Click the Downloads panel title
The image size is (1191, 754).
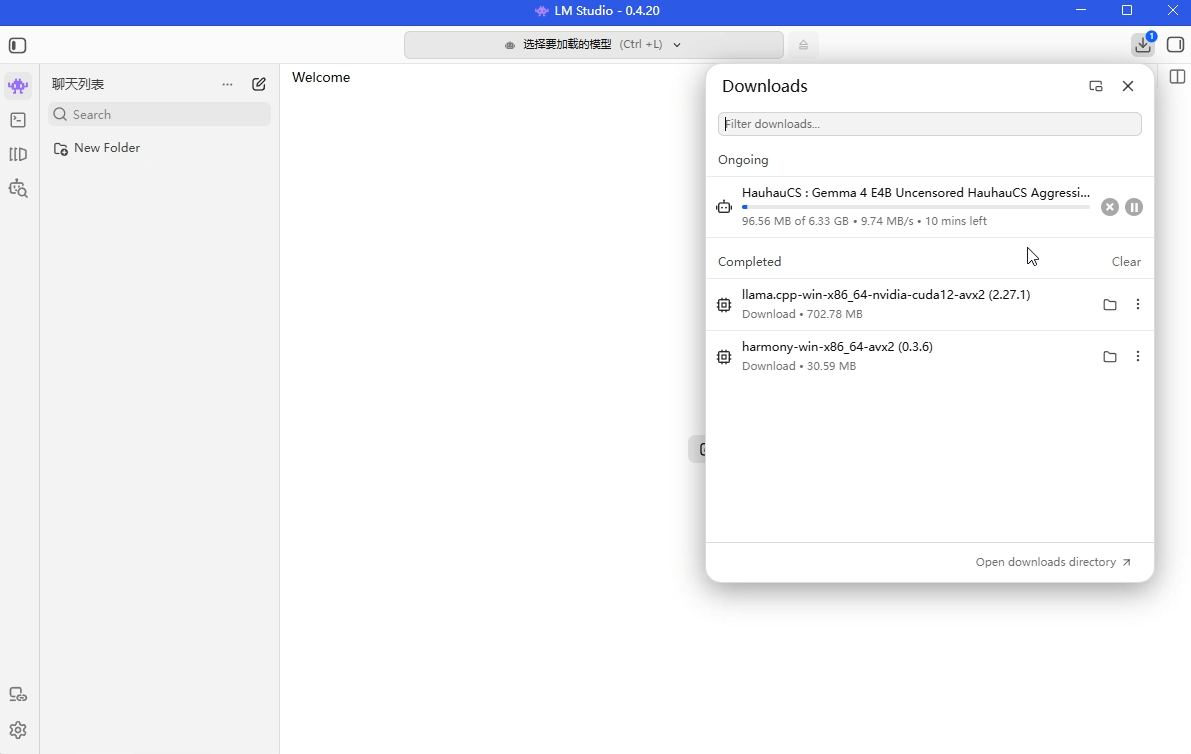[764, 86]
